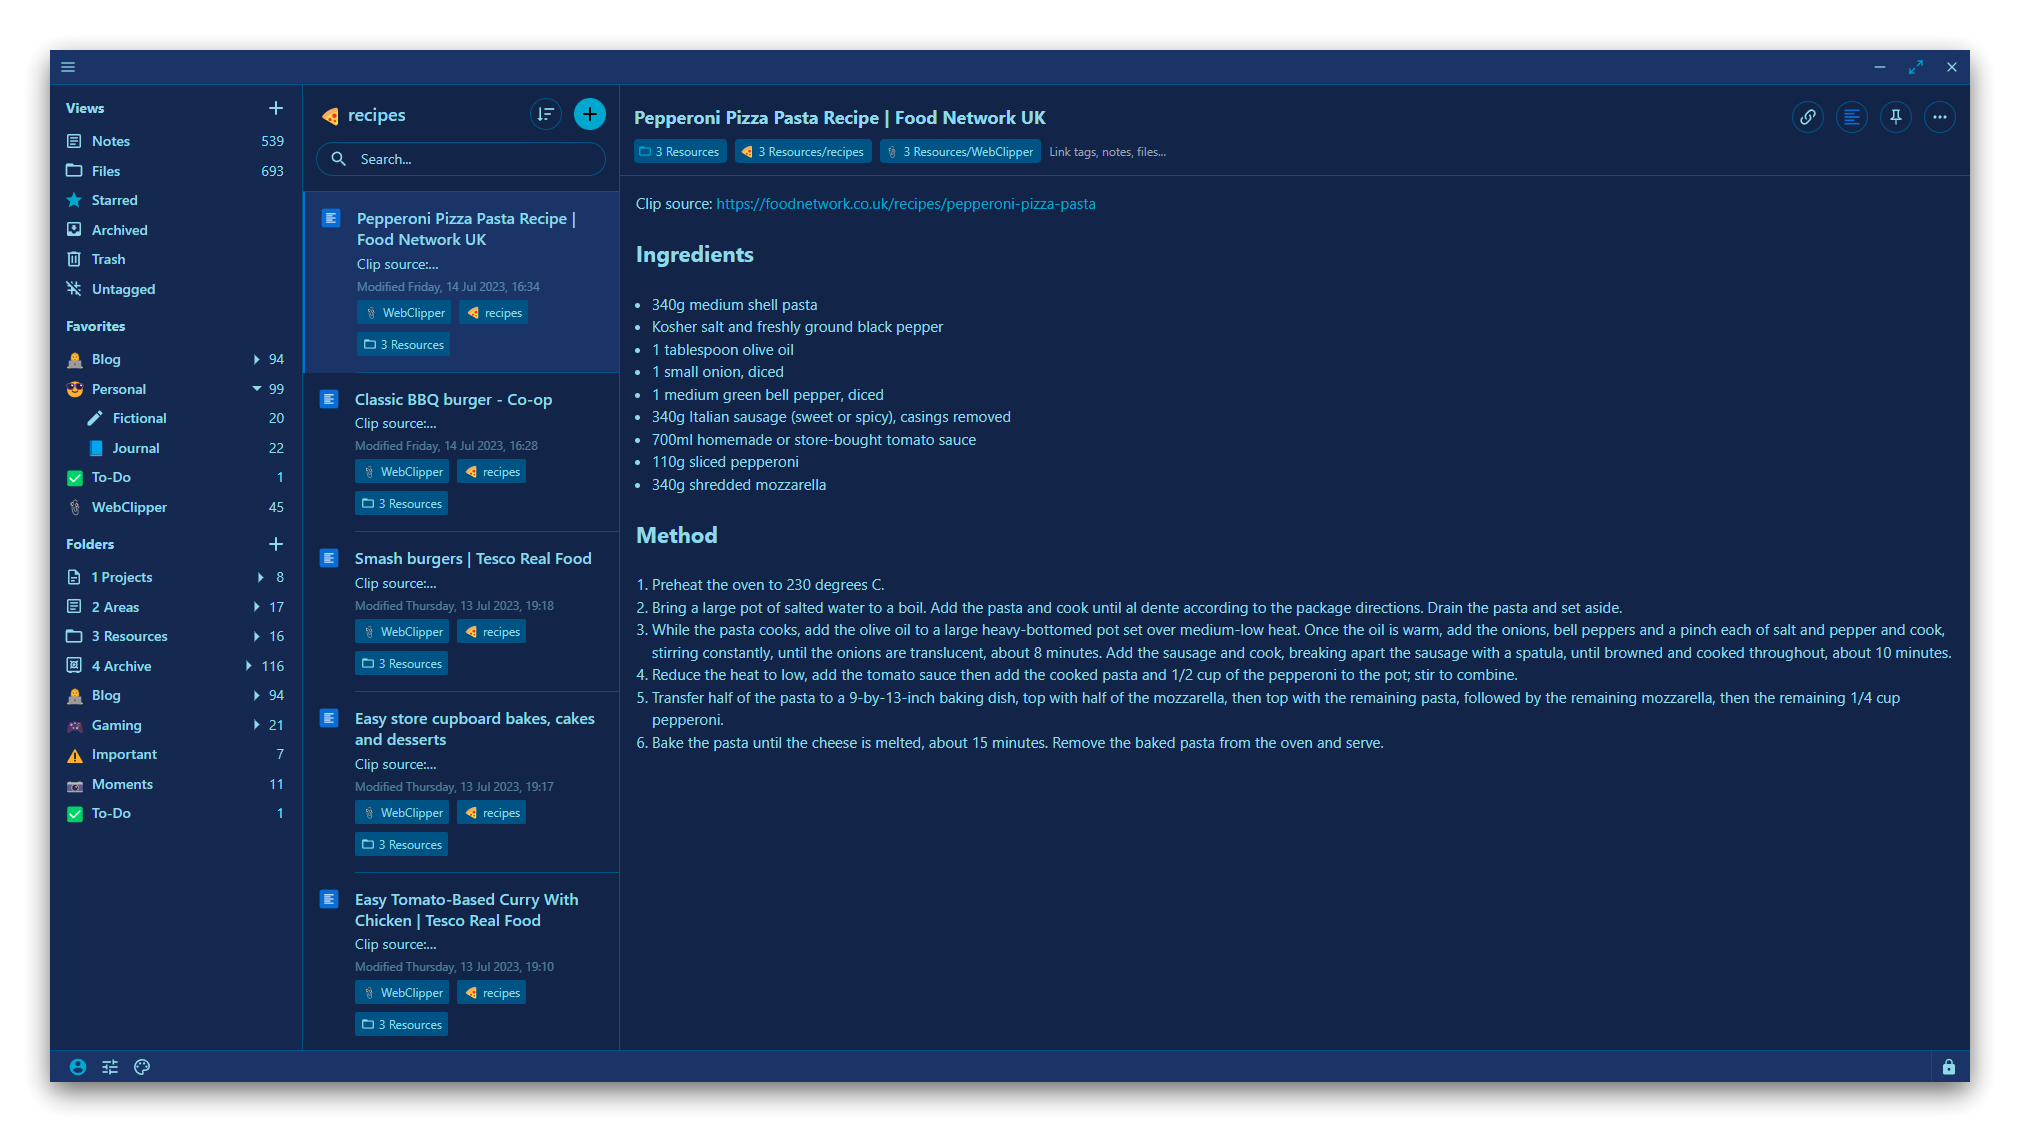Click the link icon in note toolbar
The height and width of the screenshot is (1132, 2020).
[x=1807, y=117]
